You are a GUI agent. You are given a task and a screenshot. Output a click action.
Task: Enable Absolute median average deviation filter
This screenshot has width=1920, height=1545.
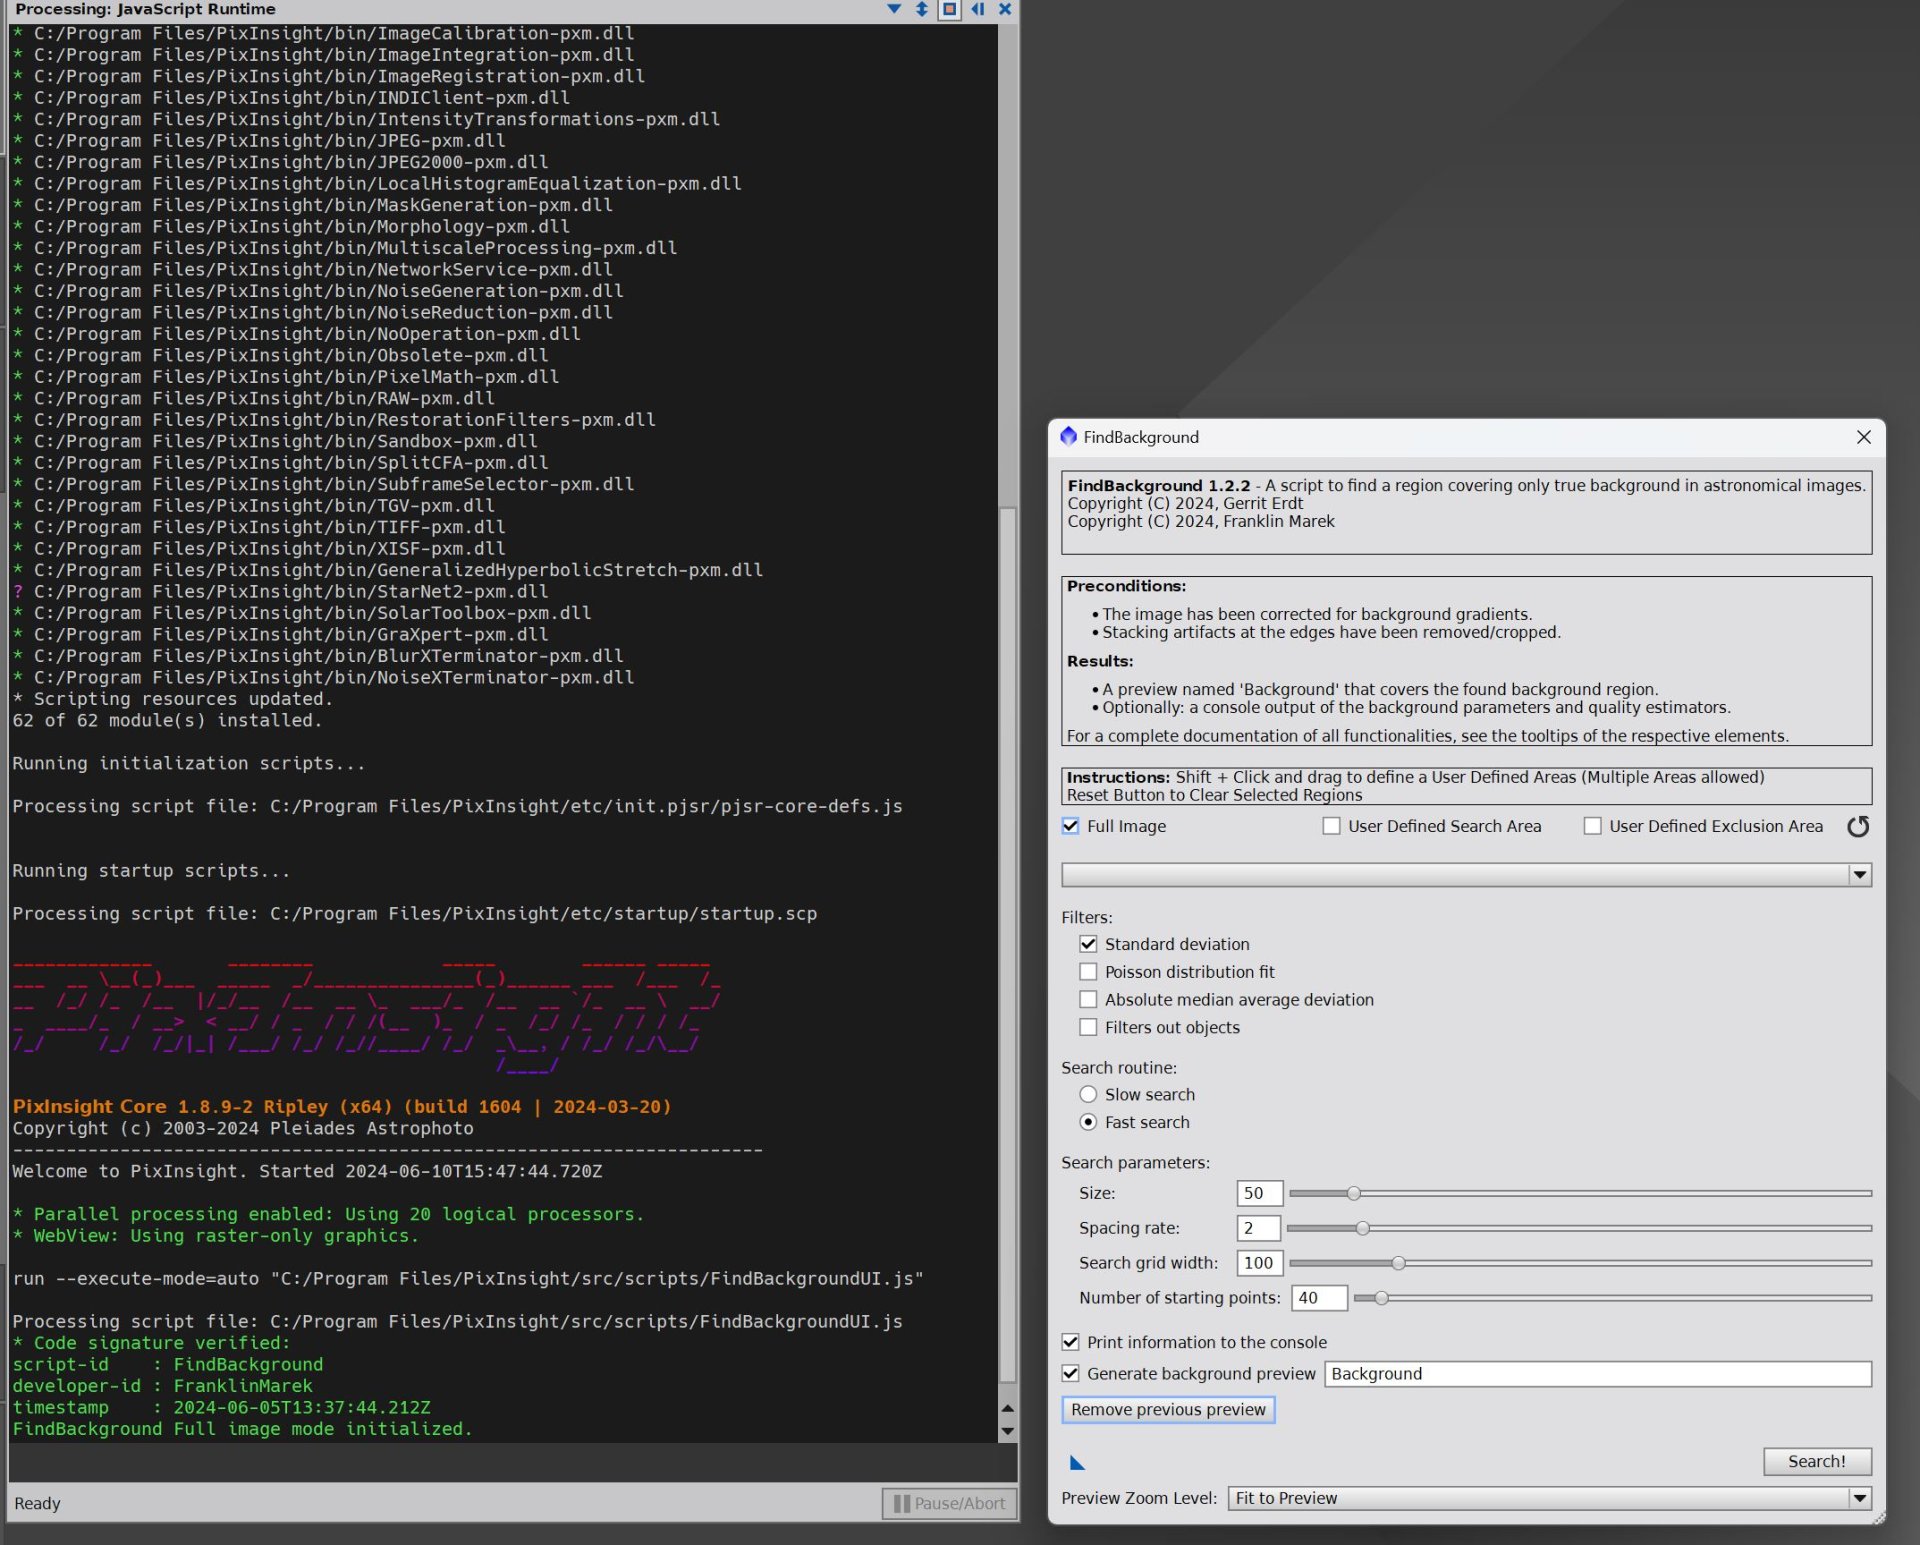point(1088,1000)
